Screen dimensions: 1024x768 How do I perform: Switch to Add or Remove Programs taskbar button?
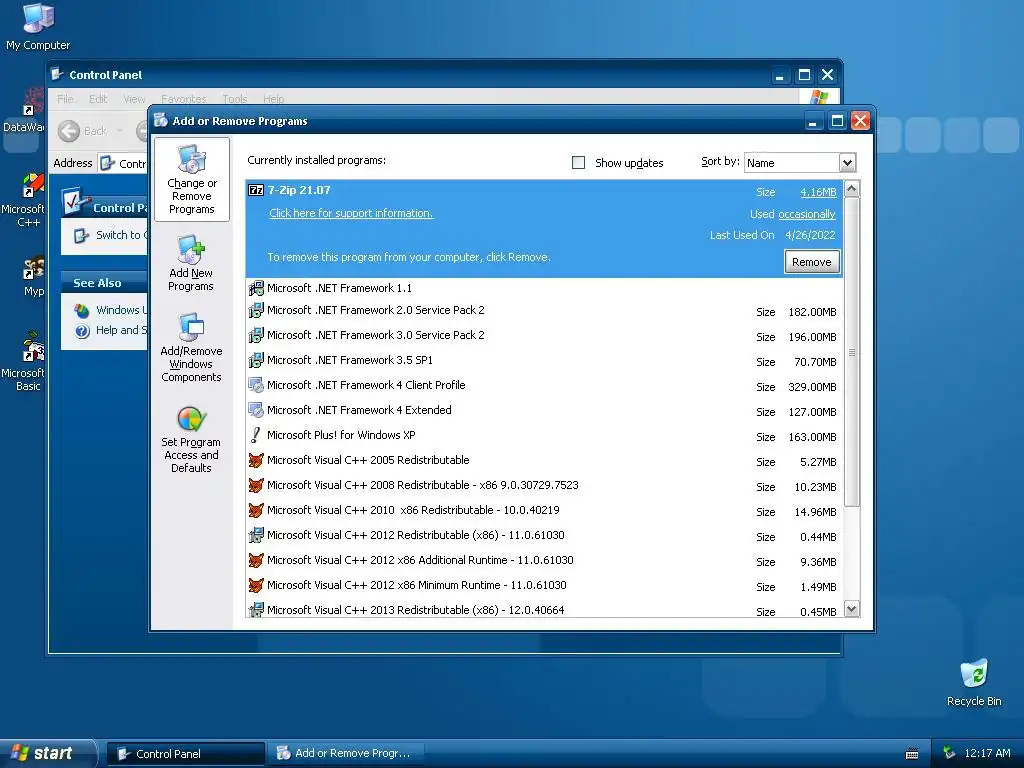345,754
